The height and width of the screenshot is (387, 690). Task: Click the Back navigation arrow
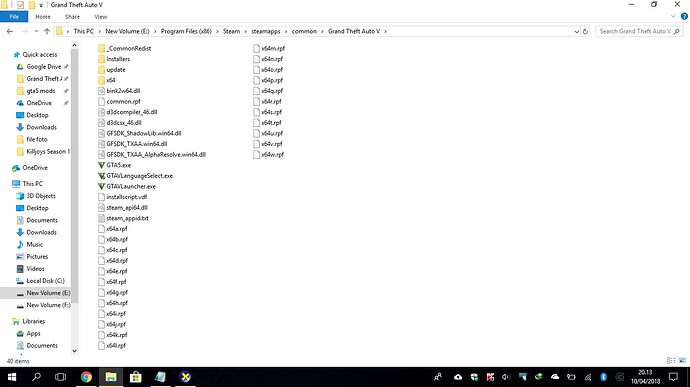pos(10,31)
